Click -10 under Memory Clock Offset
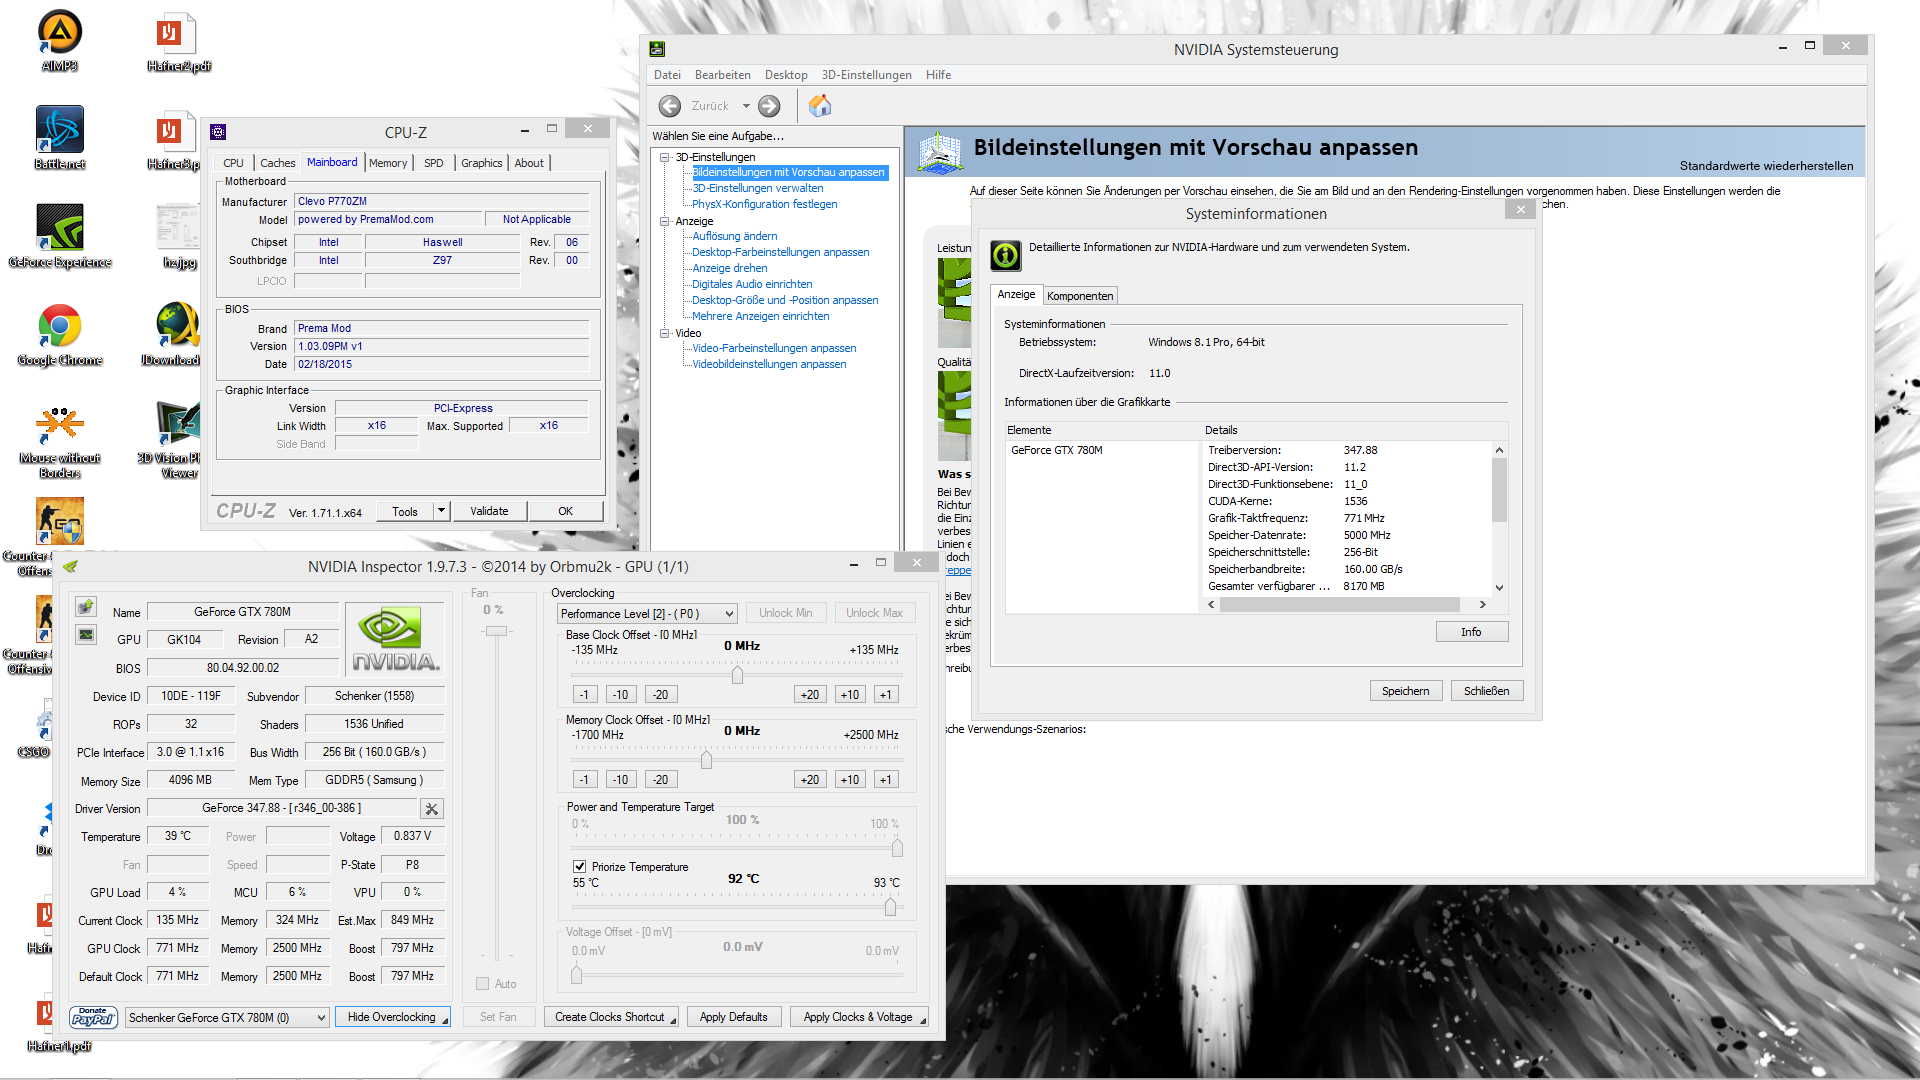The image size is (1920, 1080). [621, 780]
